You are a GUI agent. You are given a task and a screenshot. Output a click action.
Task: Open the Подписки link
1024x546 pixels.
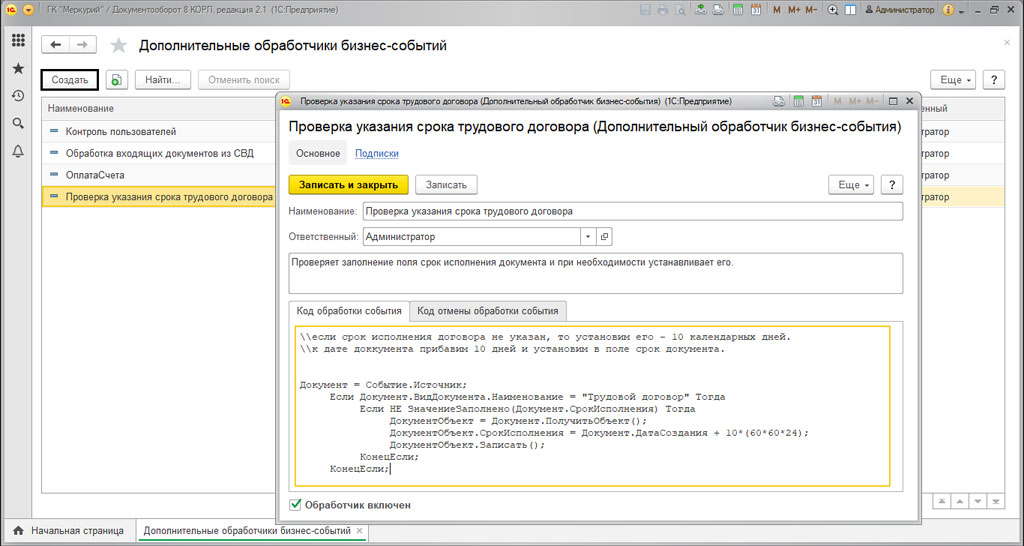point(376,153)
